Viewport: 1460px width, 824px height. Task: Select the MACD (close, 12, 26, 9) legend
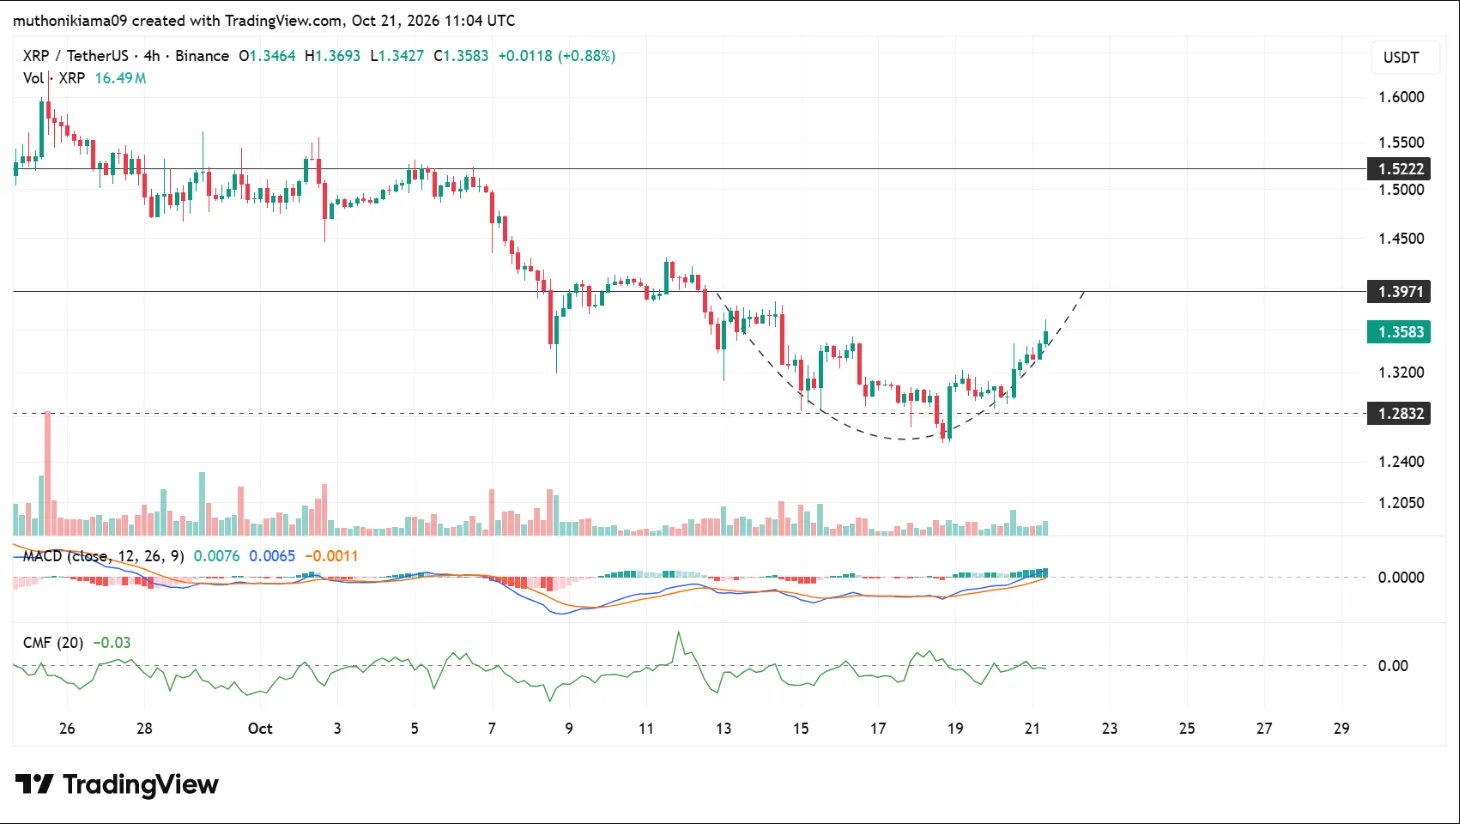(x=103, y=556)
